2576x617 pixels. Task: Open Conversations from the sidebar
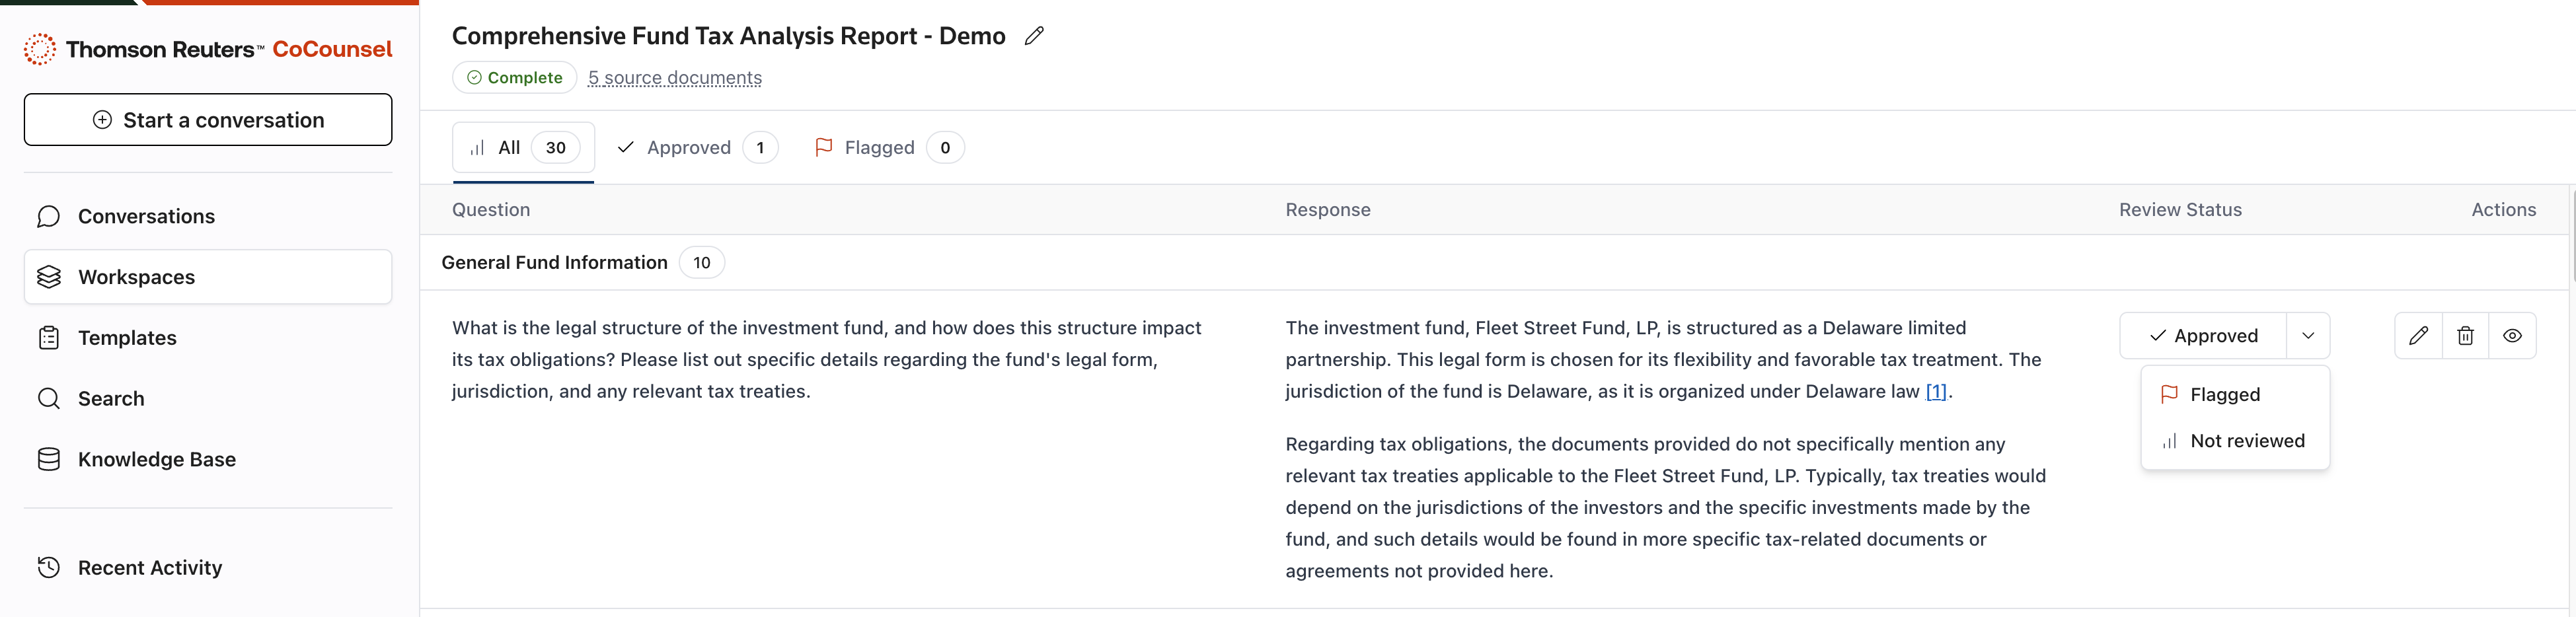coord(146,216)
